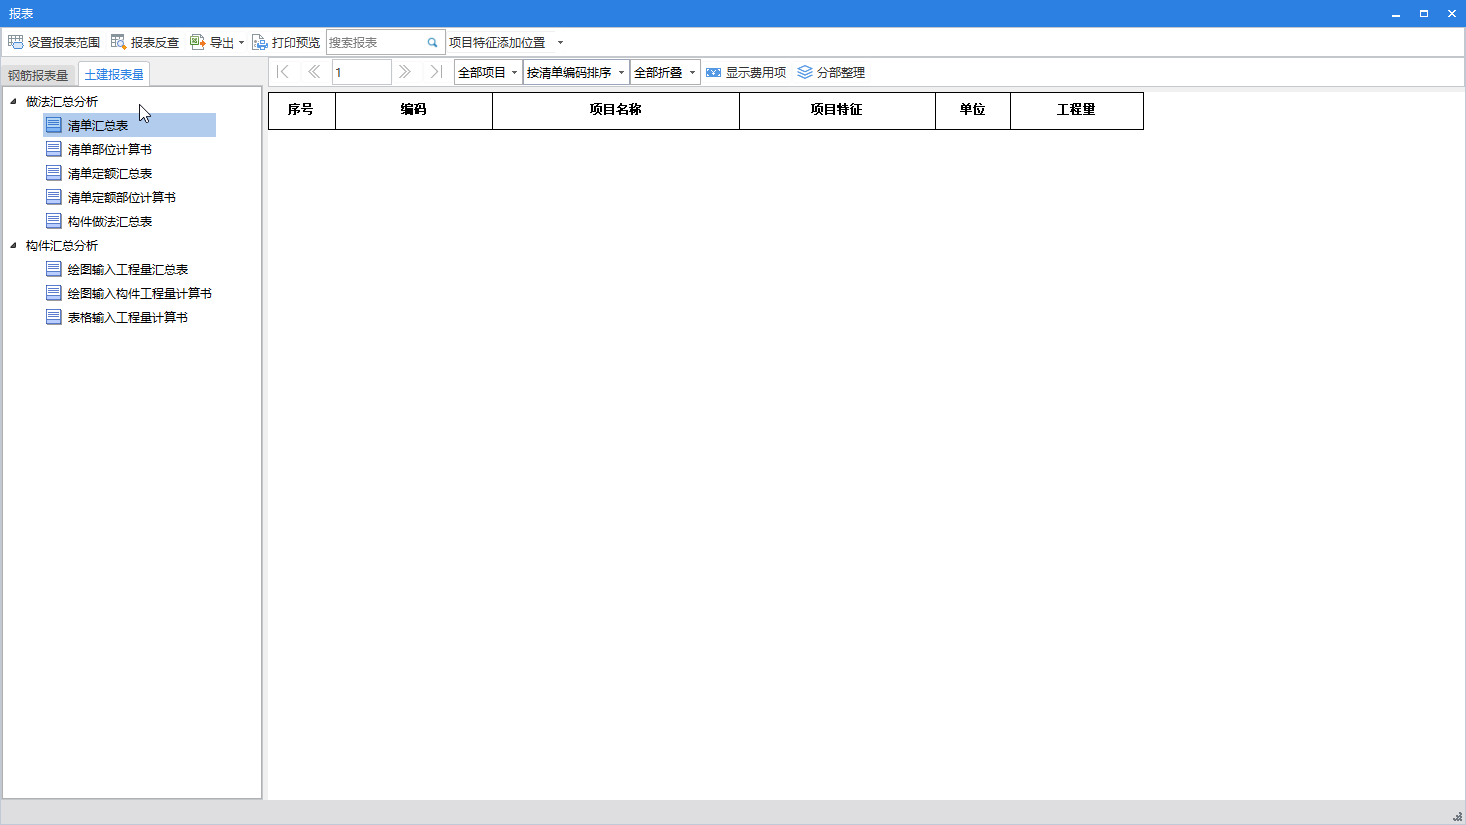Click the 项目名称 column header
Viewport: 1466px width, 825px height.
[616, 110]
